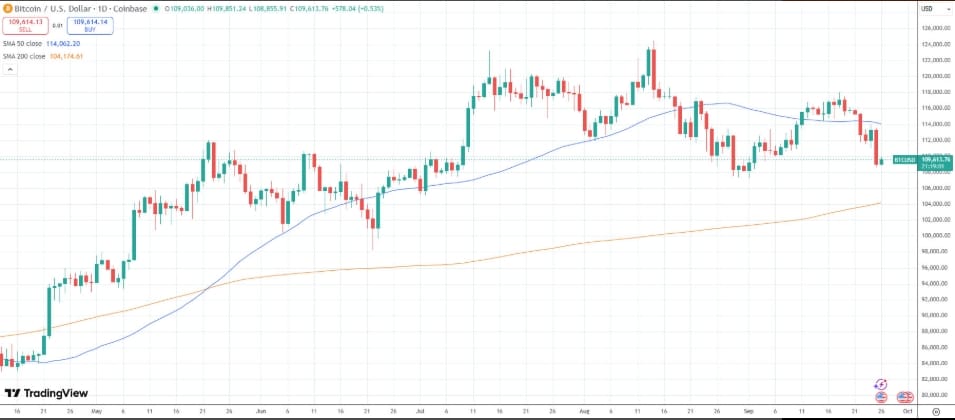Image resolution: width=955 pixels, height=420 pixels.
Task: Open US flag economic event near 26
Action: pos(880,397)
